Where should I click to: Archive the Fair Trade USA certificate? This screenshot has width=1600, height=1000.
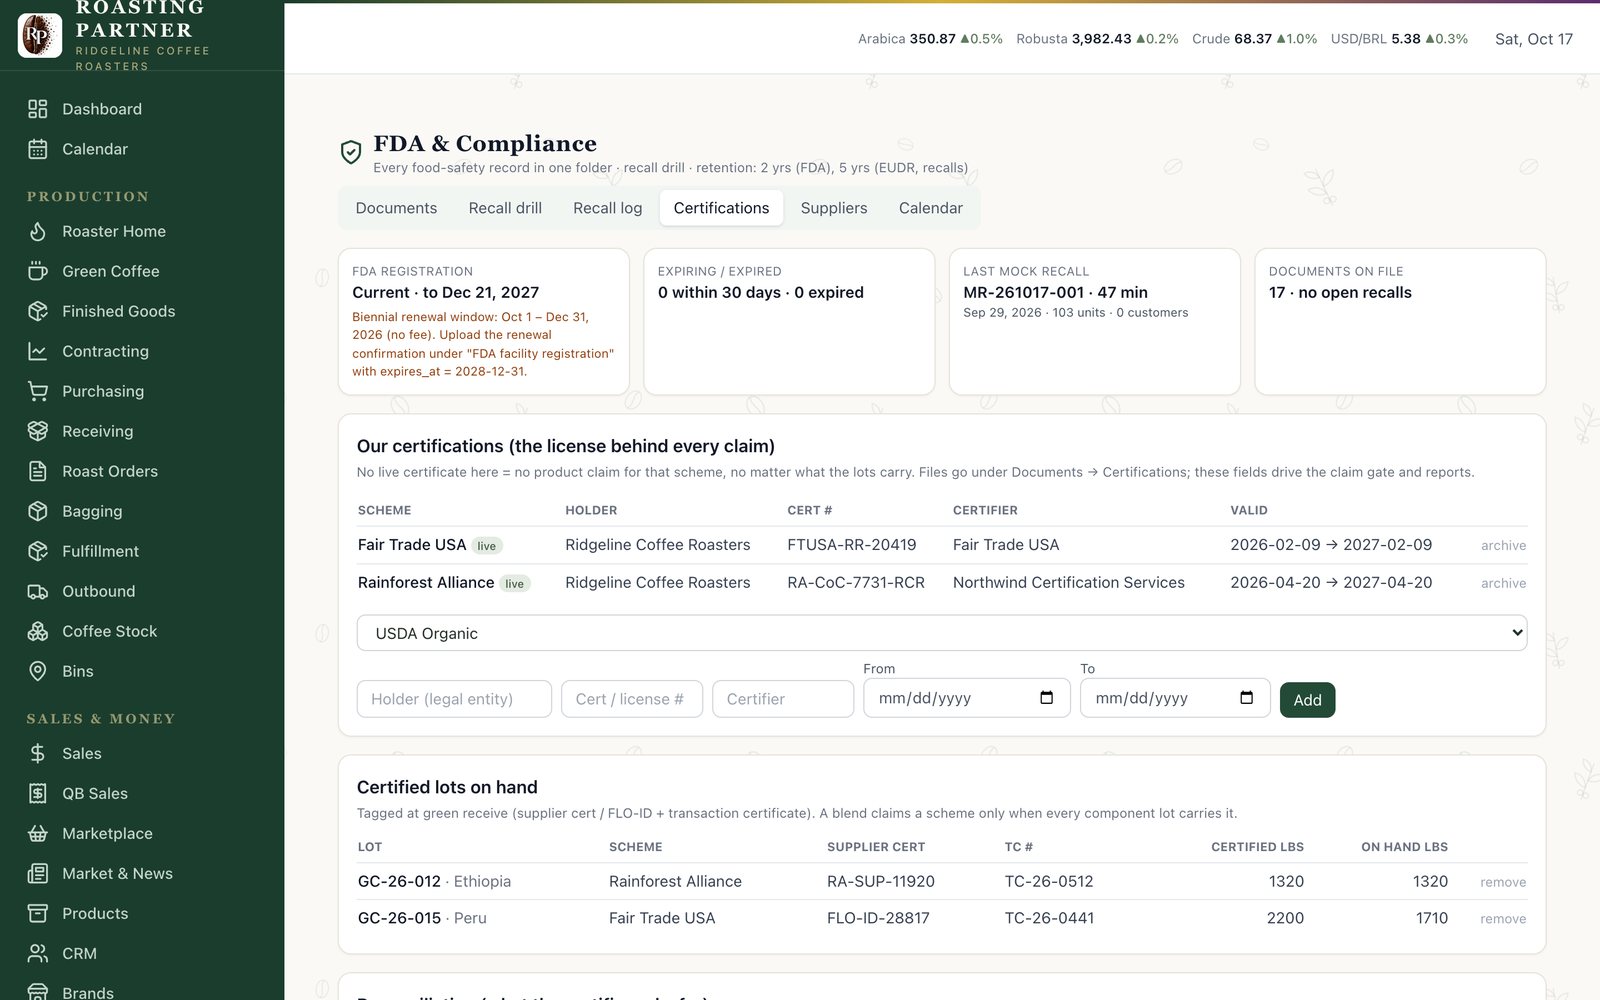(1503, 546)
